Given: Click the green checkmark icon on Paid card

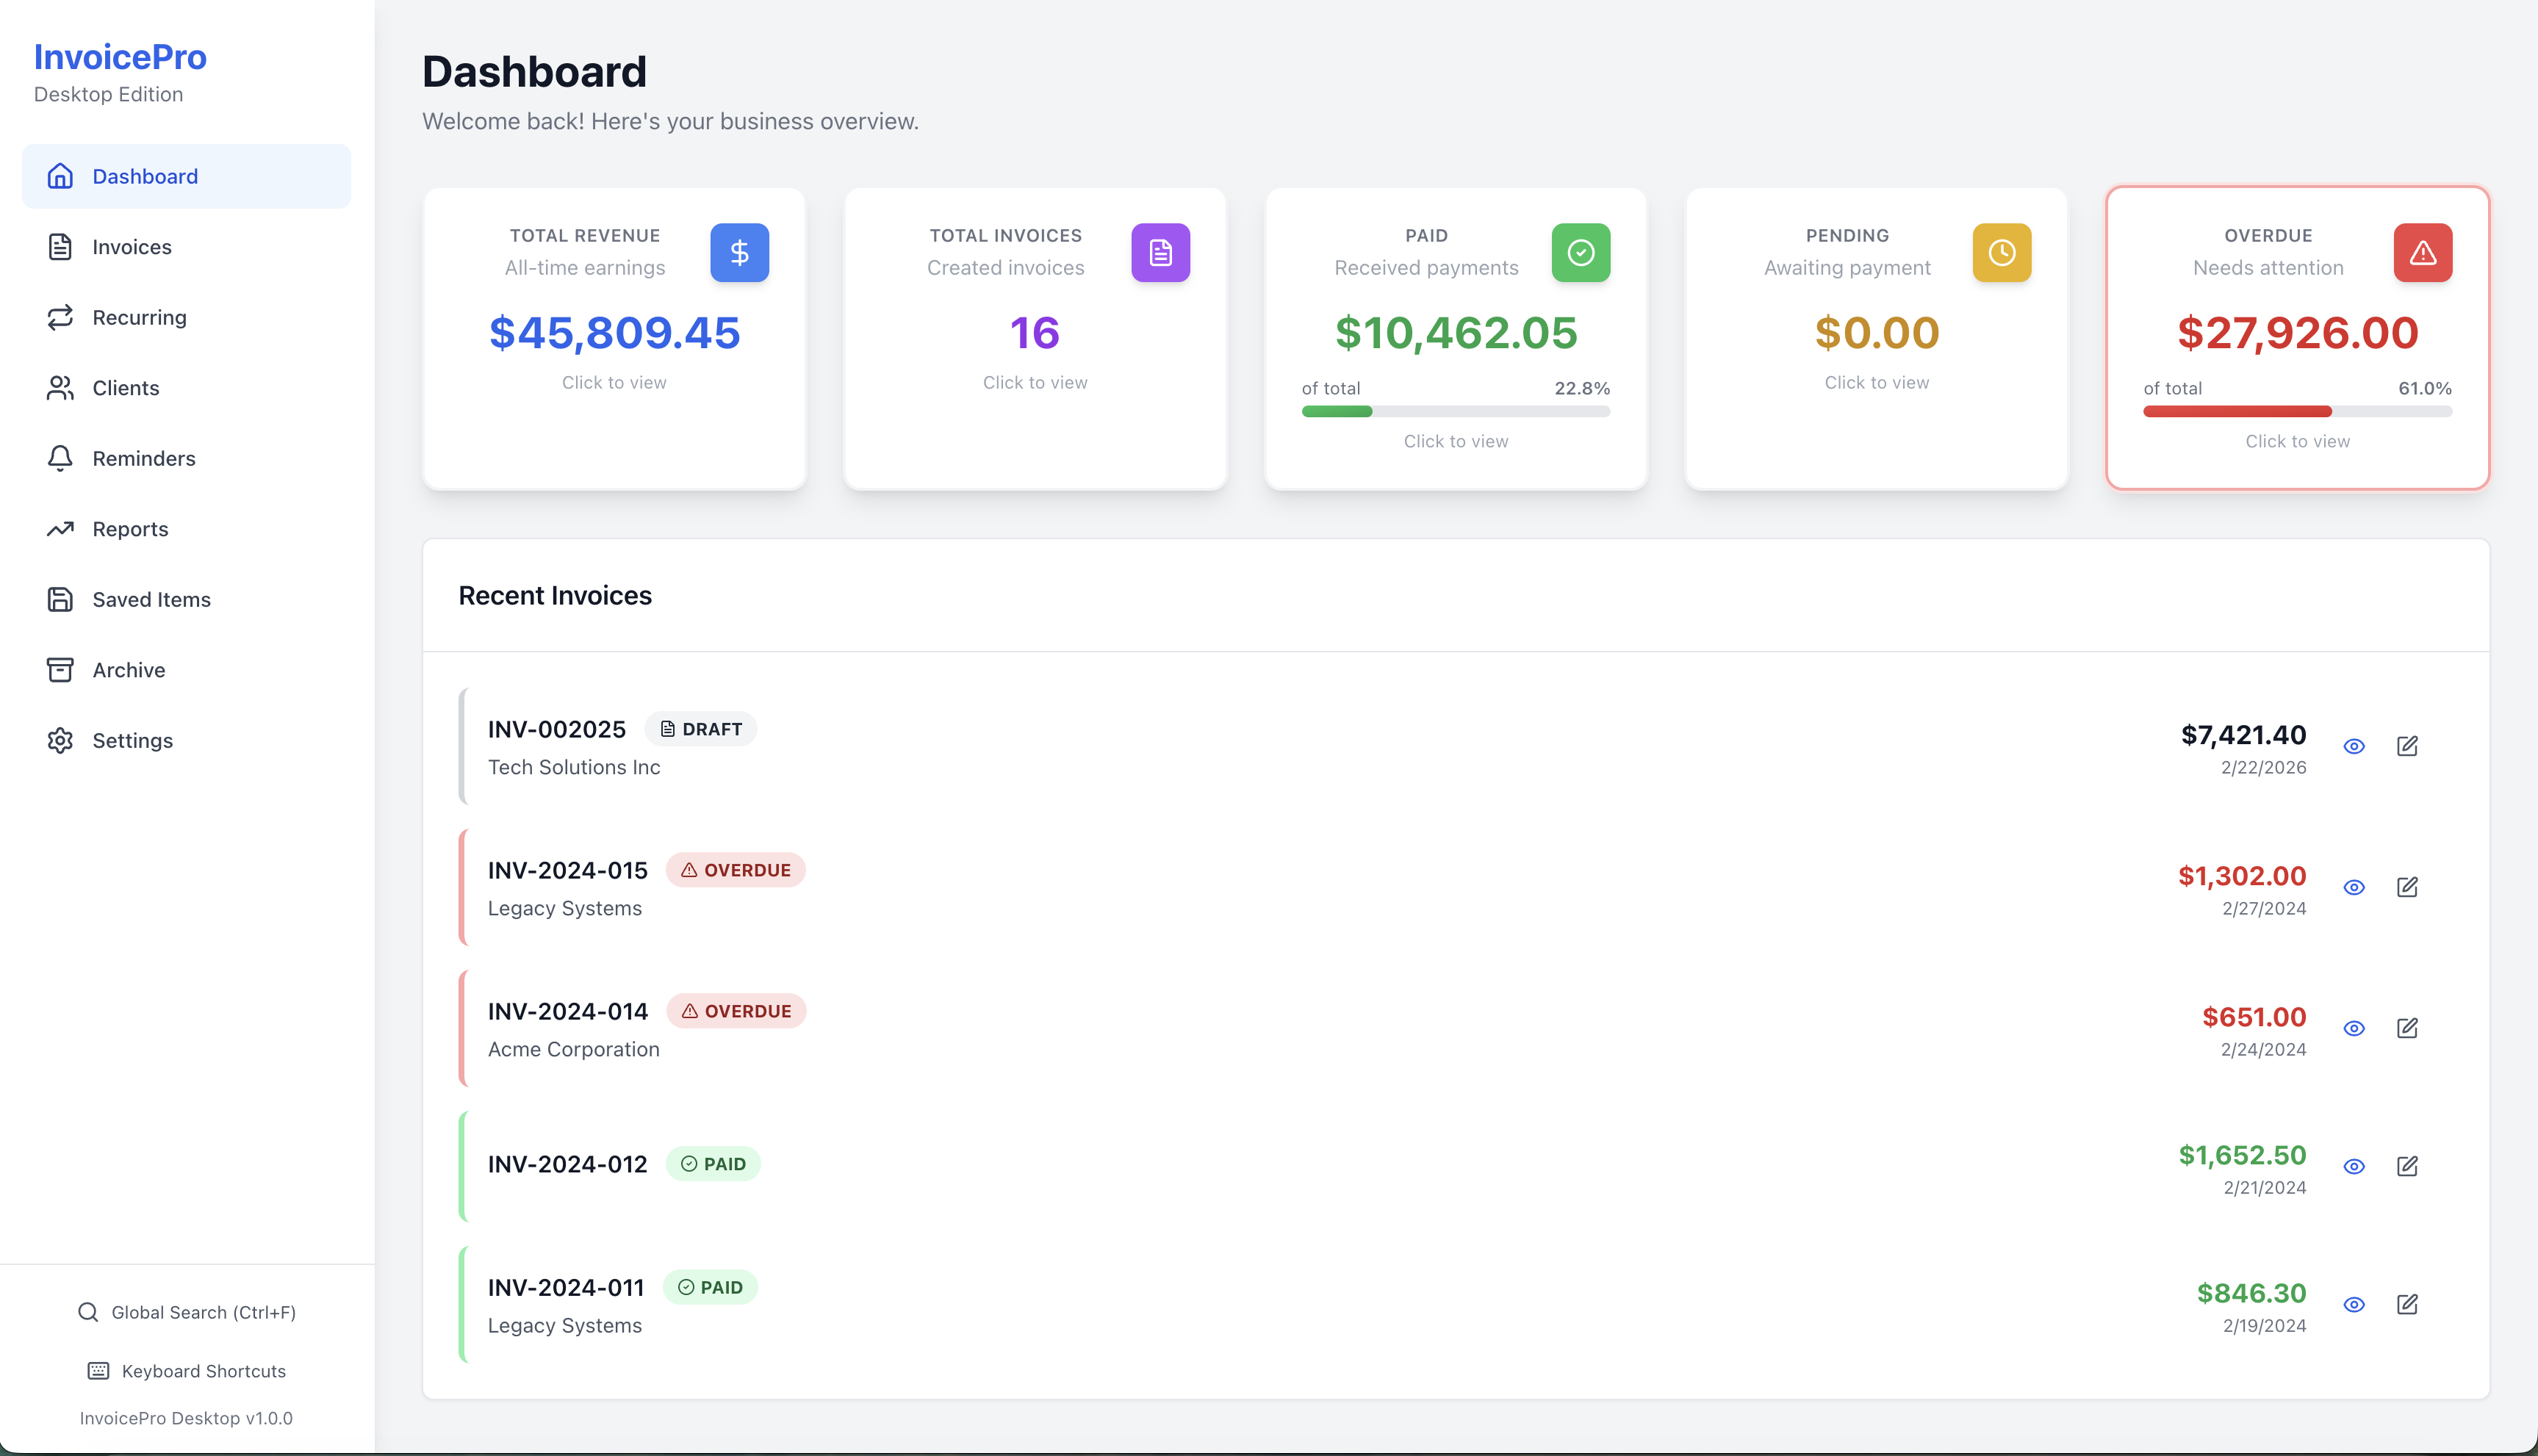Looking at the screenshot, I should point(1580,252).
